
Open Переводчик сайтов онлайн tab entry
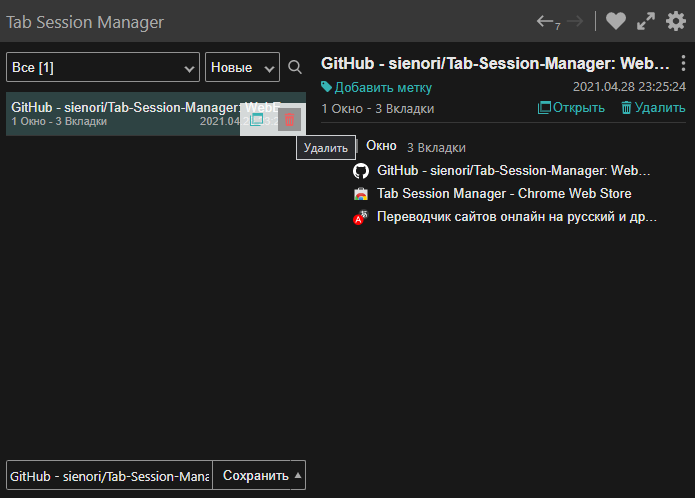click(x=516, y=217)
